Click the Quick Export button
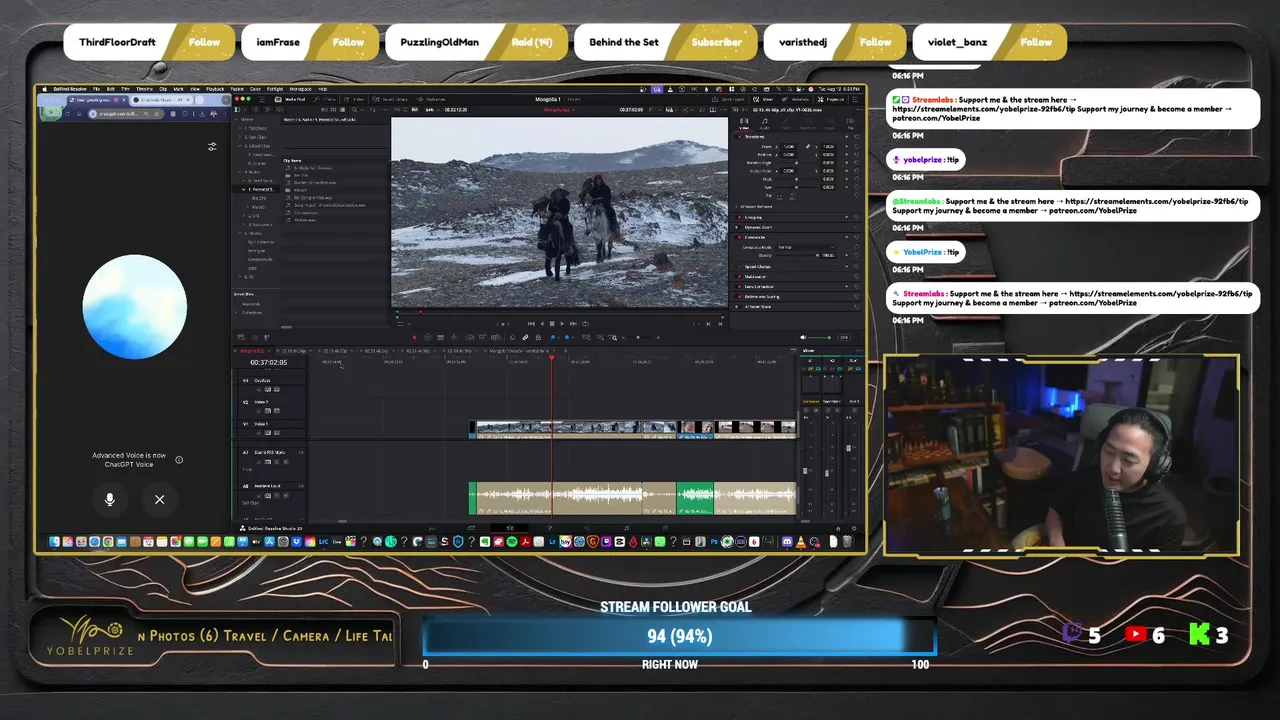Viewport: 1280px width, 720px height. (728, 99)
